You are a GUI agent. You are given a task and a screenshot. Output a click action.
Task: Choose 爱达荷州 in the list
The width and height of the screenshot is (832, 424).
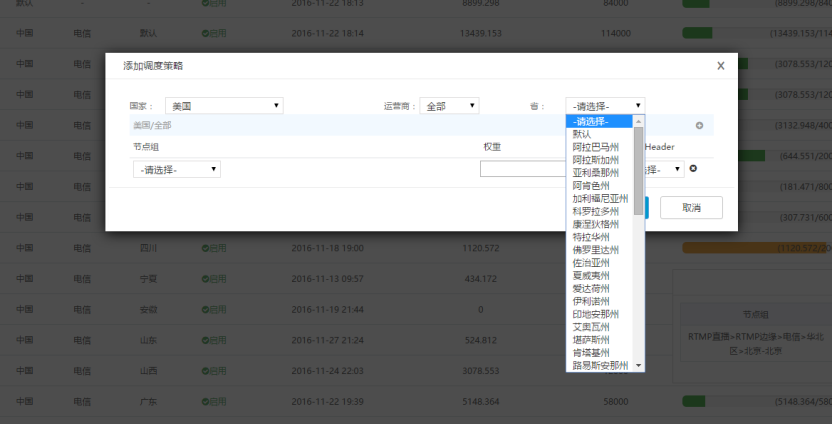point(600,288)
